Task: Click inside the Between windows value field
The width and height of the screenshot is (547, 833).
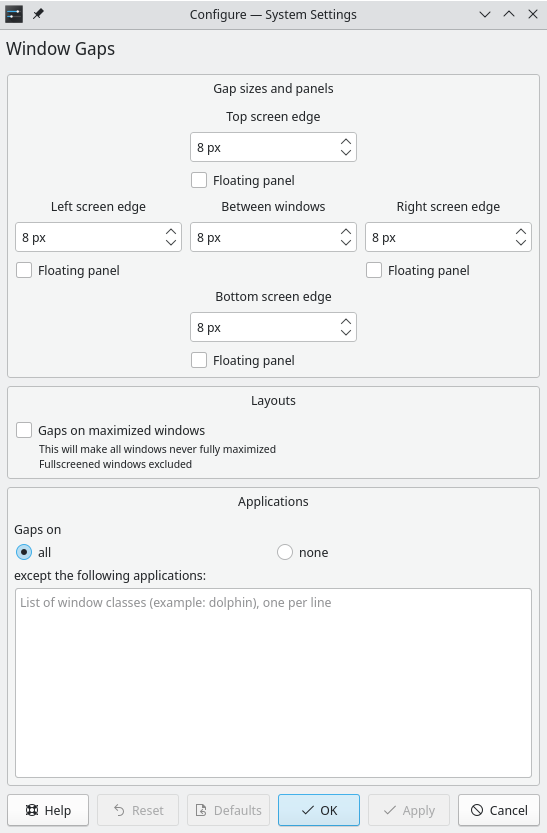Action: pyautogui.click(x=266, y=237)
